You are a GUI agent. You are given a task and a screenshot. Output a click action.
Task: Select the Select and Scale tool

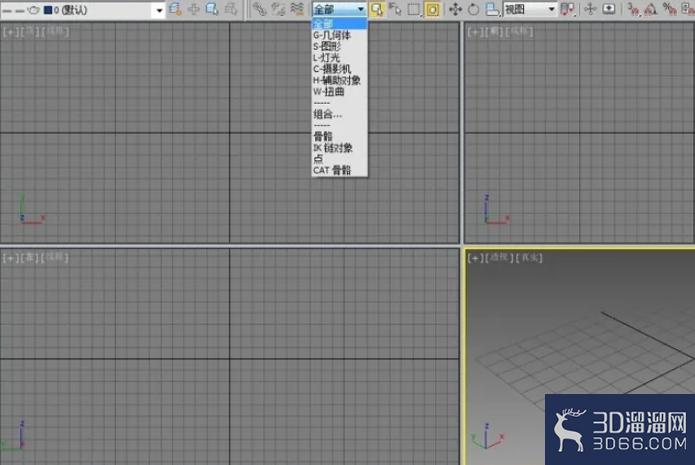point(492,9)
